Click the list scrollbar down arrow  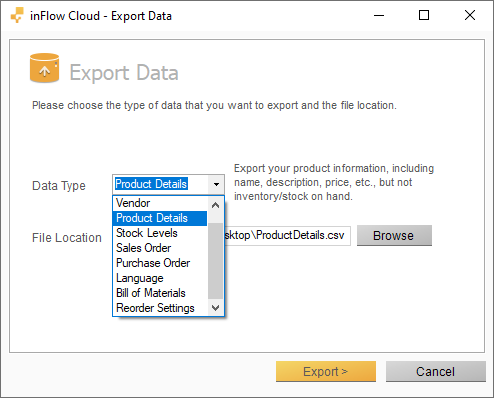click(216, 308)
